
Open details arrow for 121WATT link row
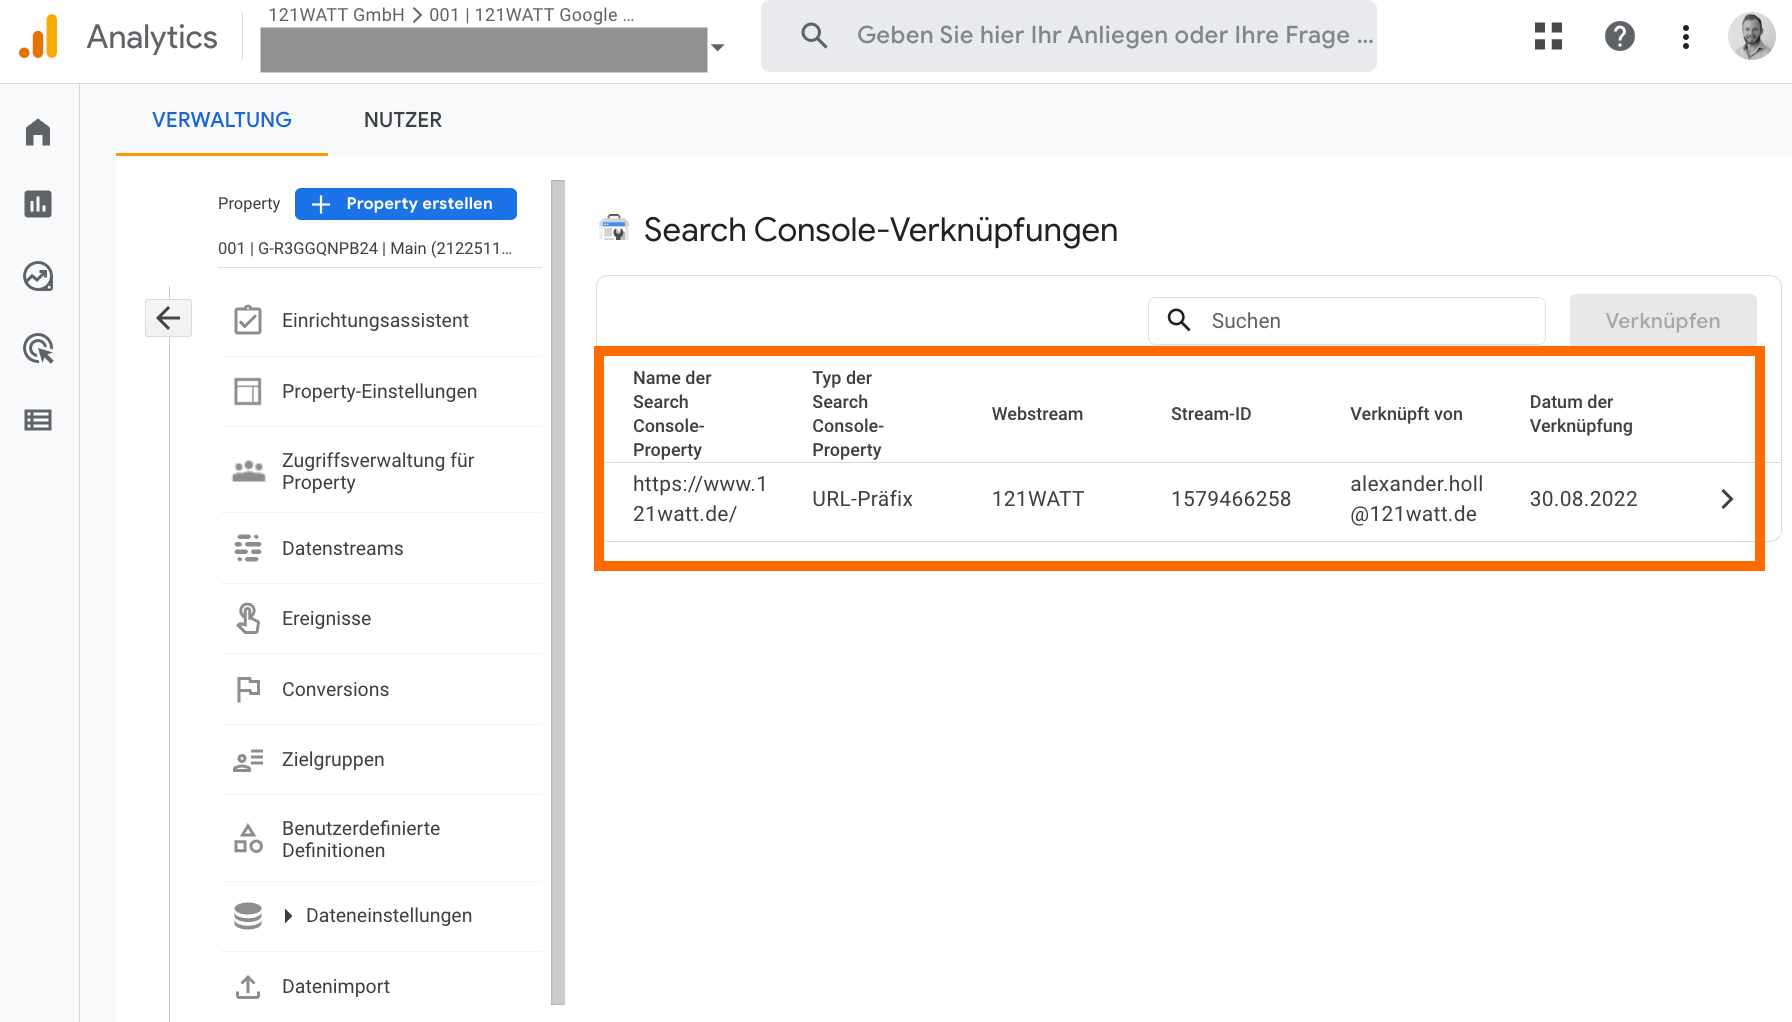(1726, 499)
